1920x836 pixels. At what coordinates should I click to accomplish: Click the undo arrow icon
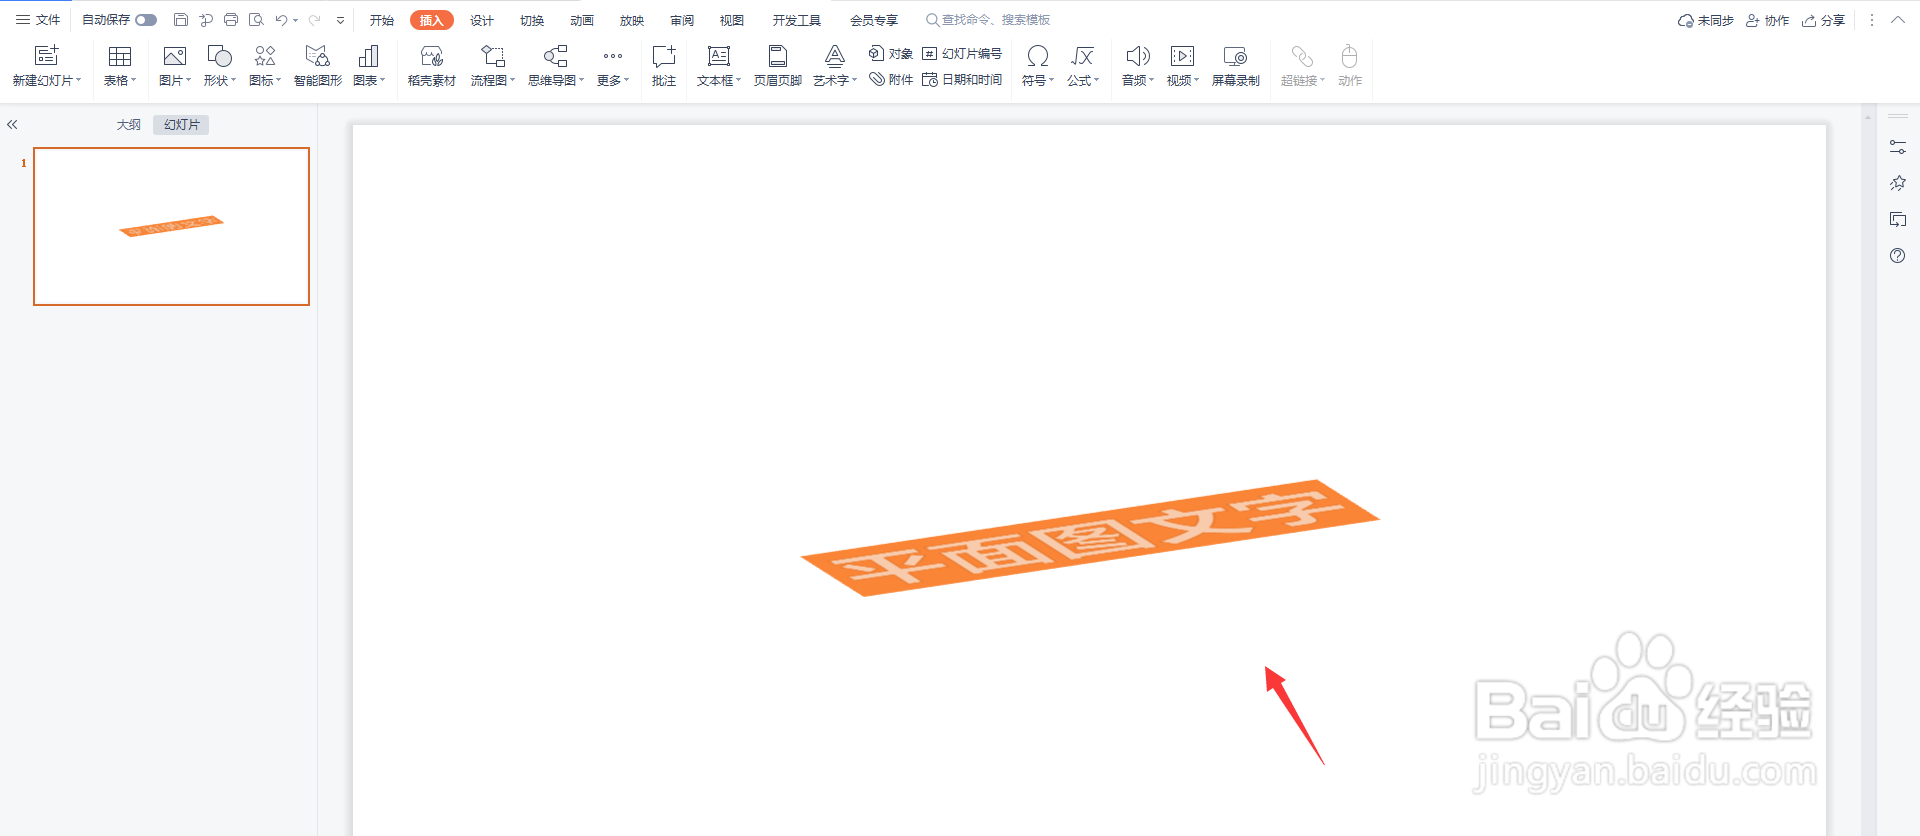[281, 20]
